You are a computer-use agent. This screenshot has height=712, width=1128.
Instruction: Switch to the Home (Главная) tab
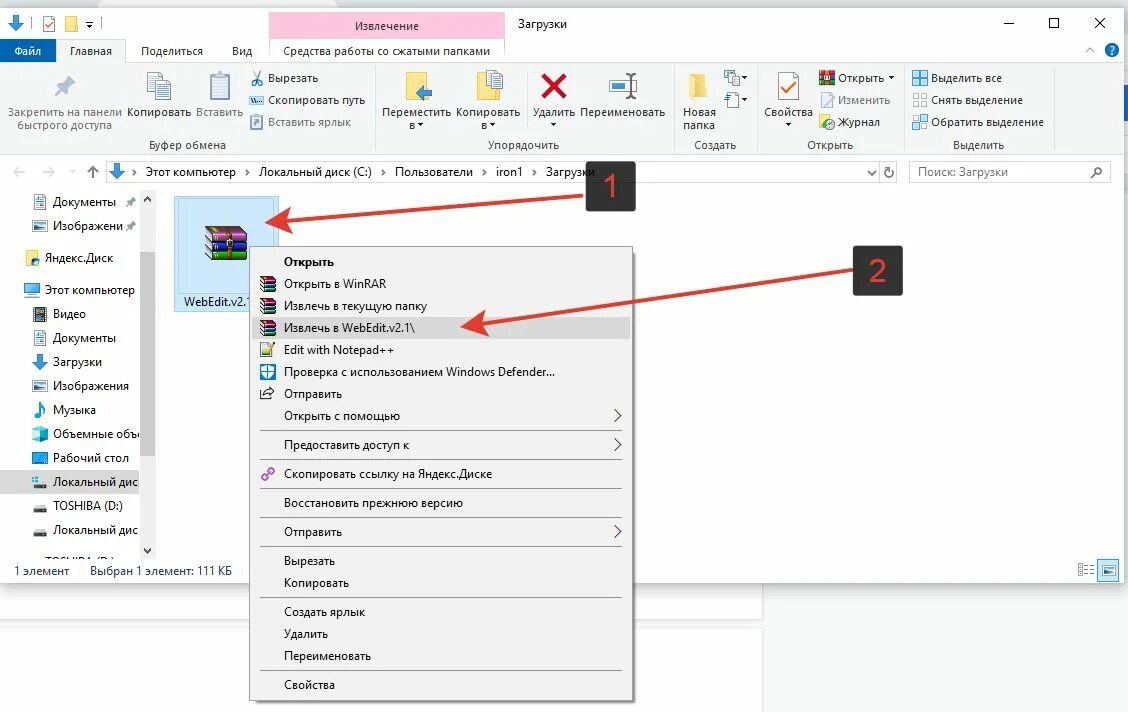[x=91, y=51]
